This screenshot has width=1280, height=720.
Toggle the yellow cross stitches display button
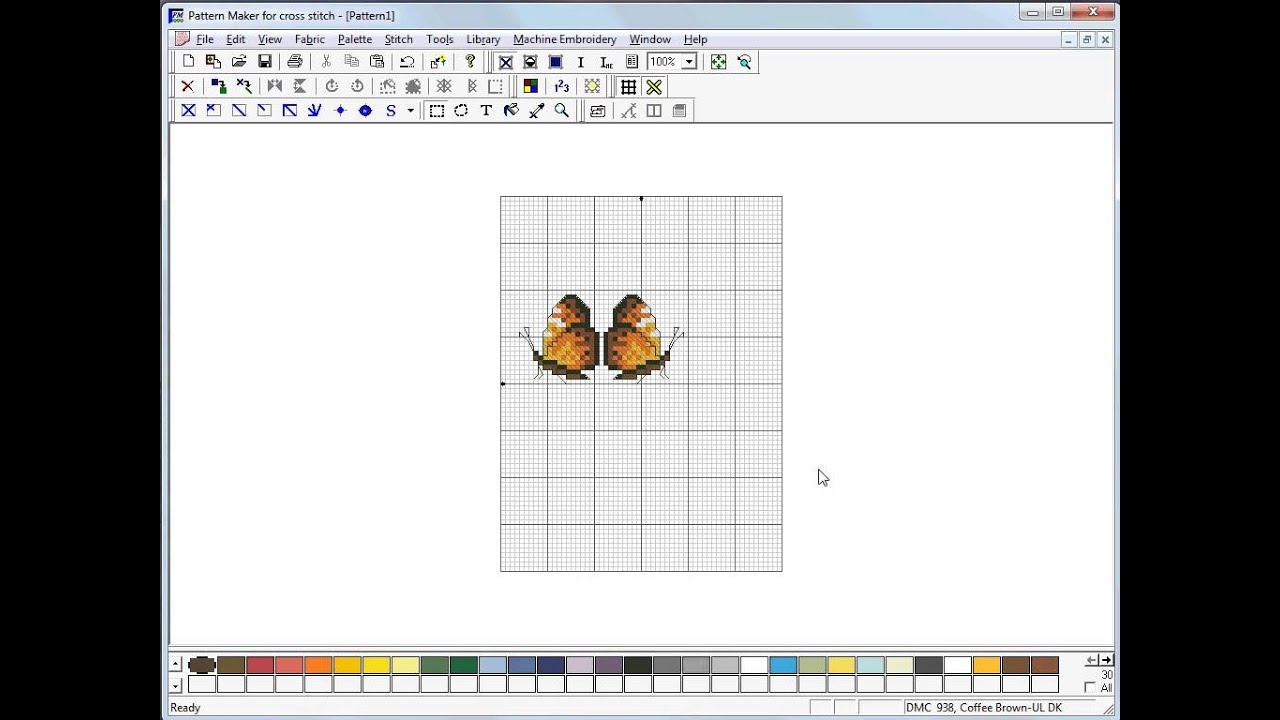[654, 87]
